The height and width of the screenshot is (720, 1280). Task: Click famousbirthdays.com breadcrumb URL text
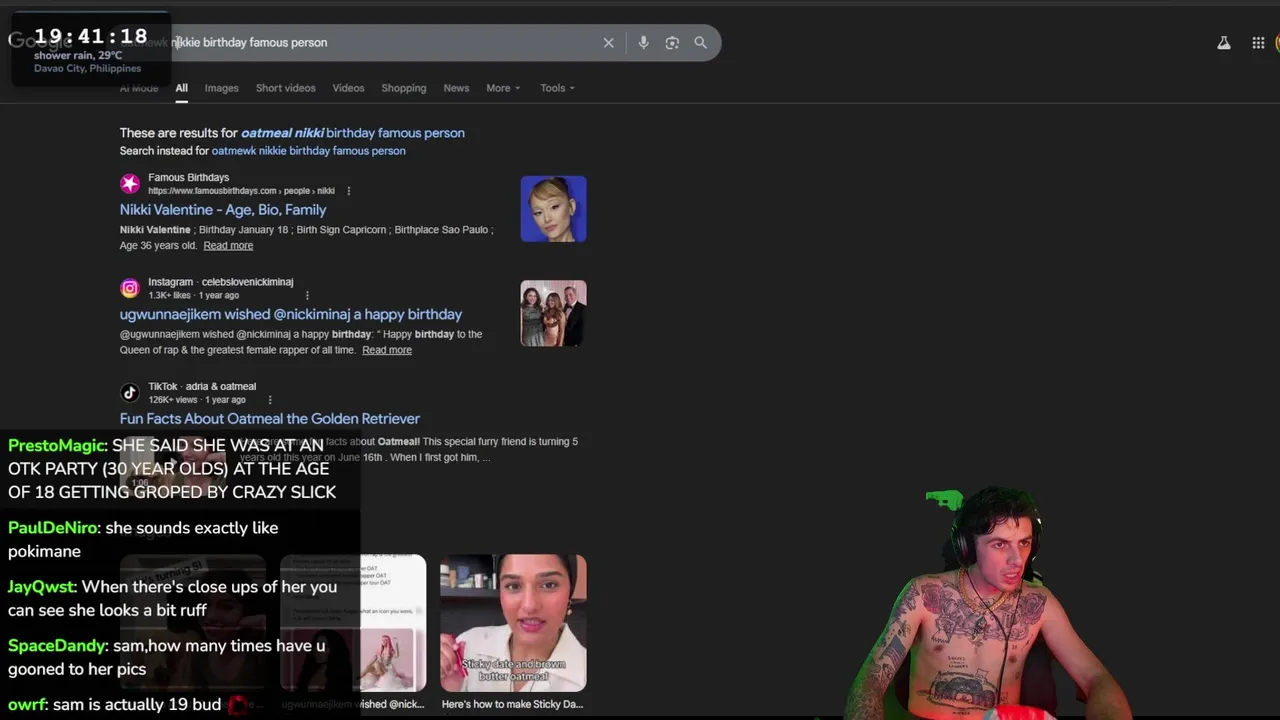(241, 191)
